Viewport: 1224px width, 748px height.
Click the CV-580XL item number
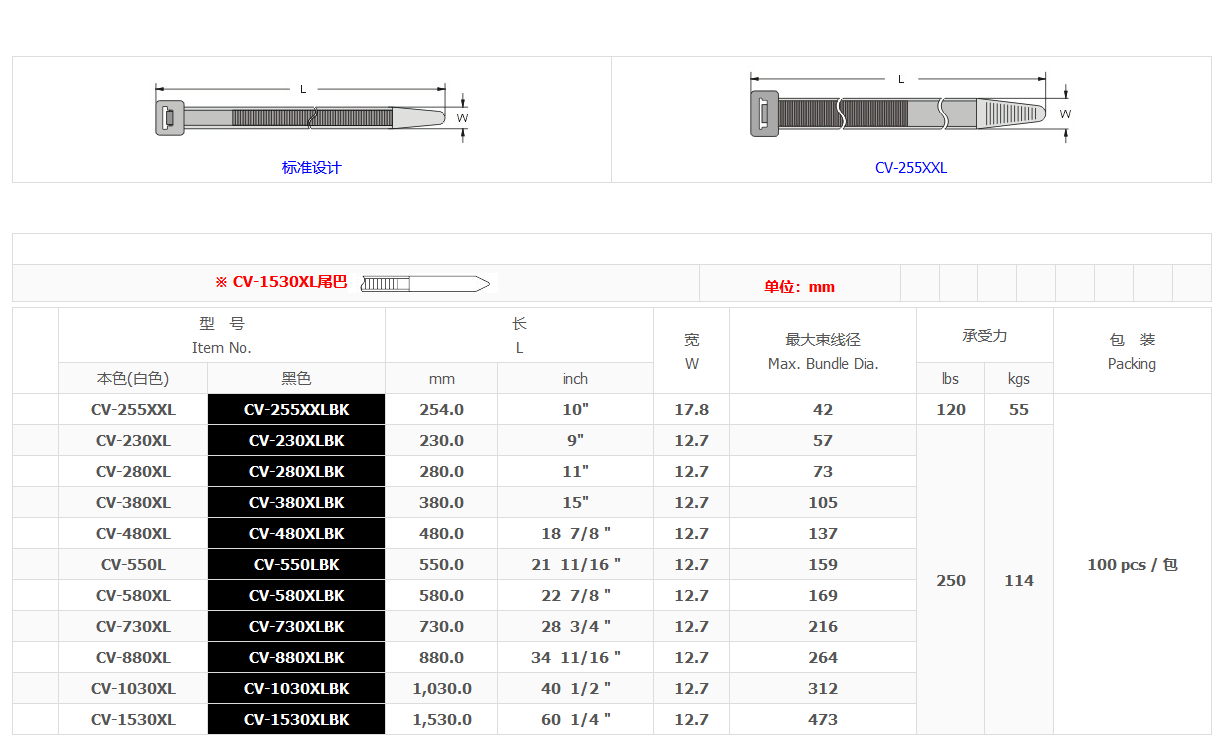(x=133, y=595)
